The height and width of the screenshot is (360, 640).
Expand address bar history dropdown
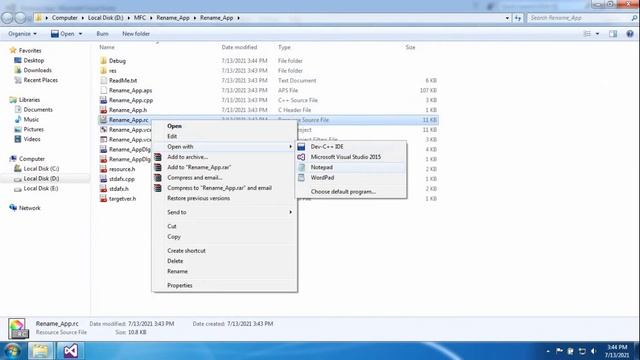point(507,18)
